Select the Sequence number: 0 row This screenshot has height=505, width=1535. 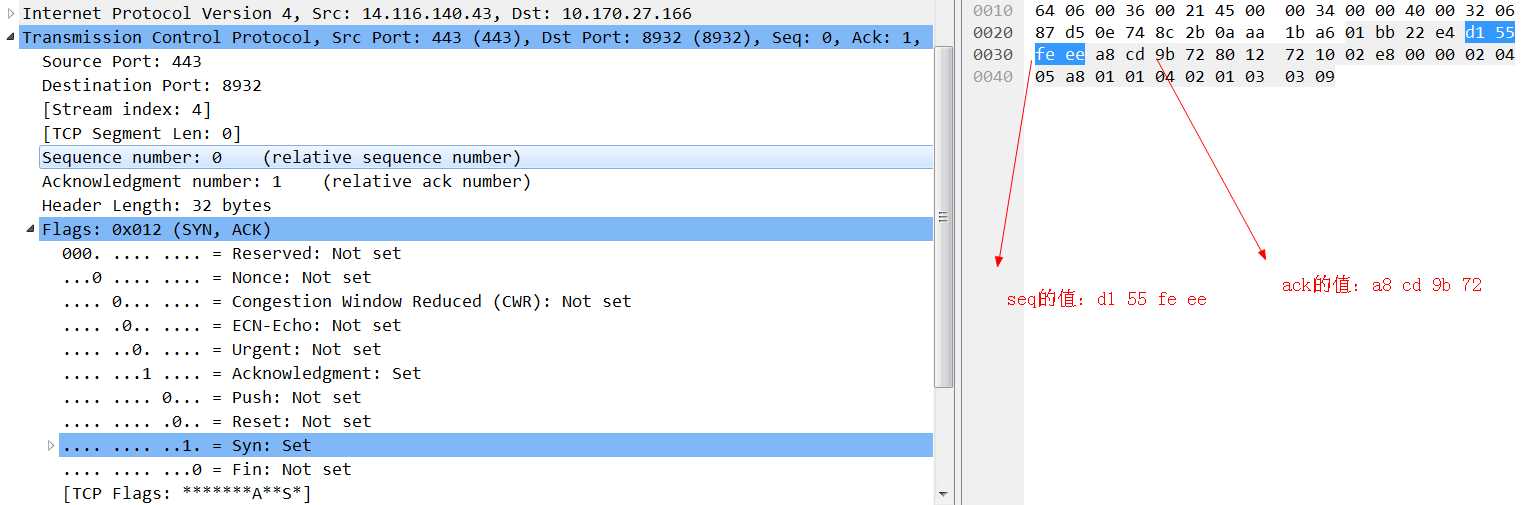click(x=486, y=157)
